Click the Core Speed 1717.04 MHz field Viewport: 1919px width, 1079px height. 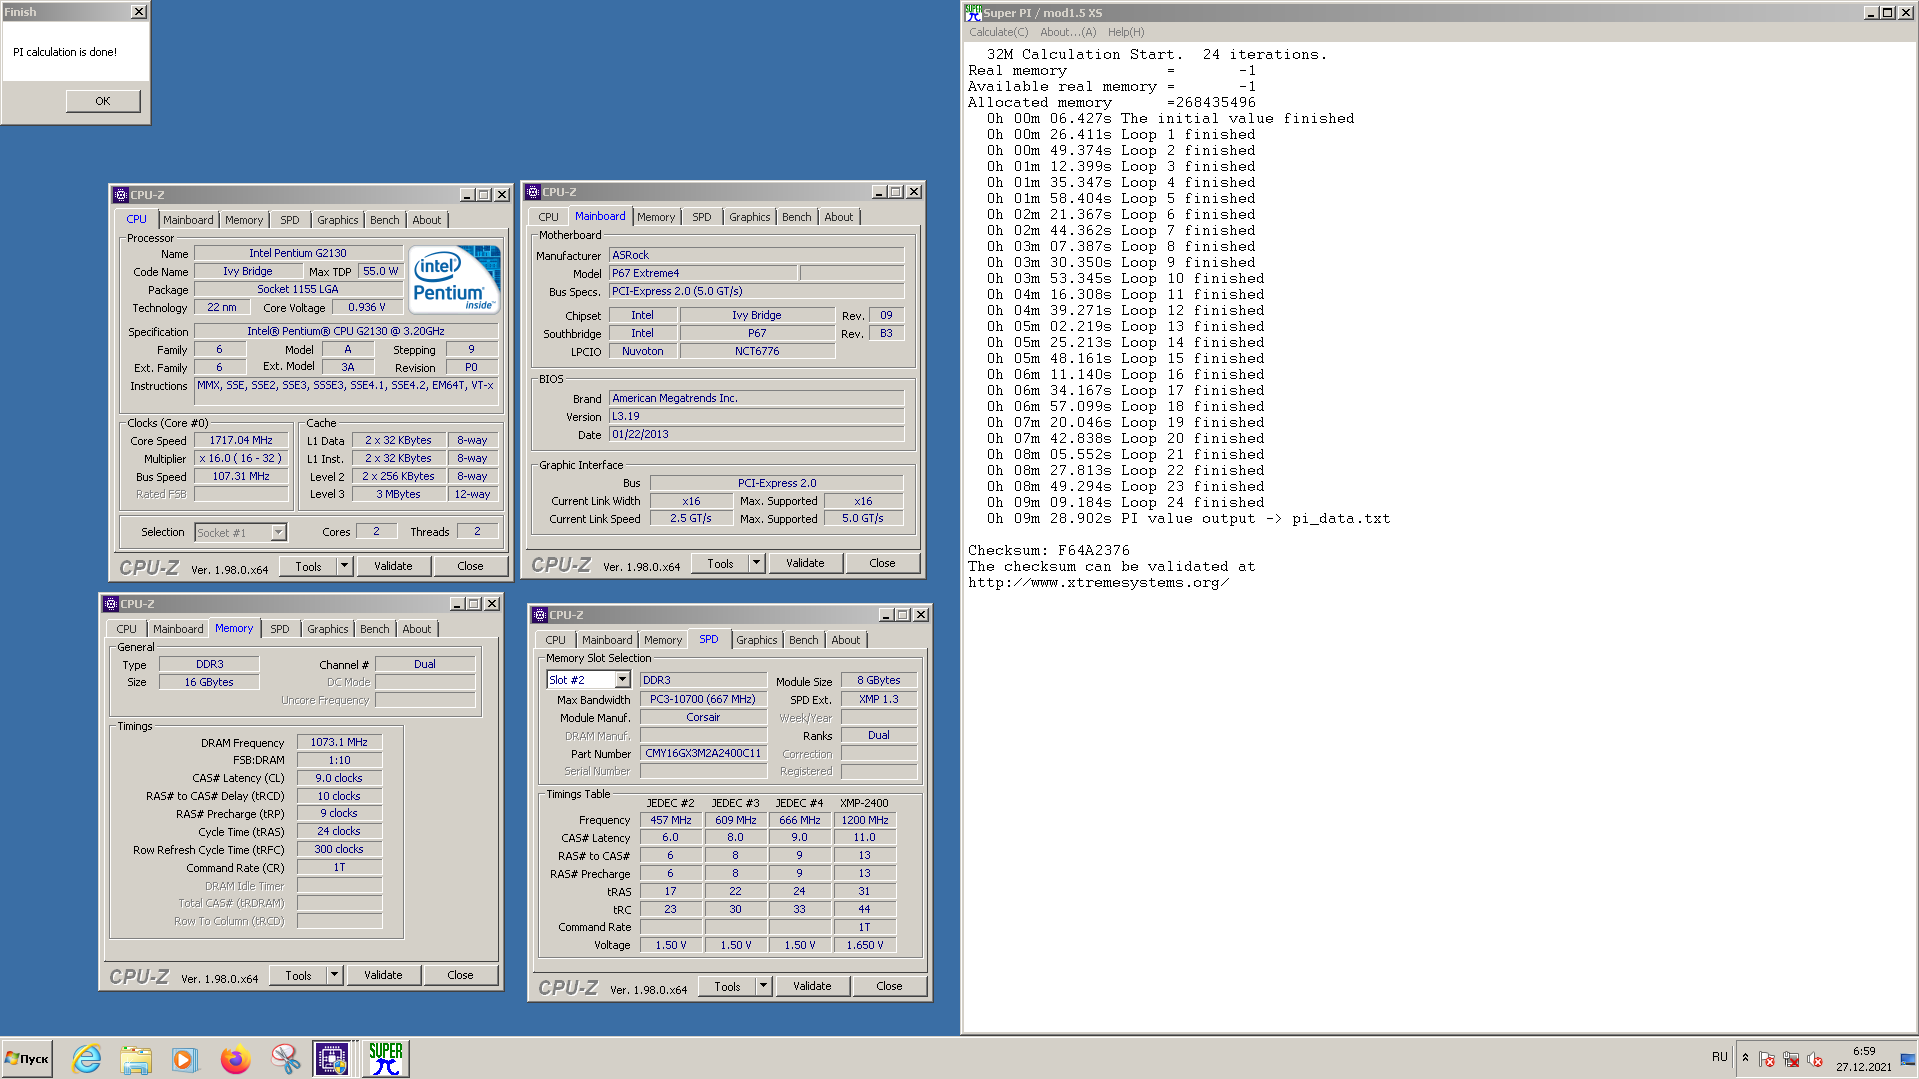point(241,440)
